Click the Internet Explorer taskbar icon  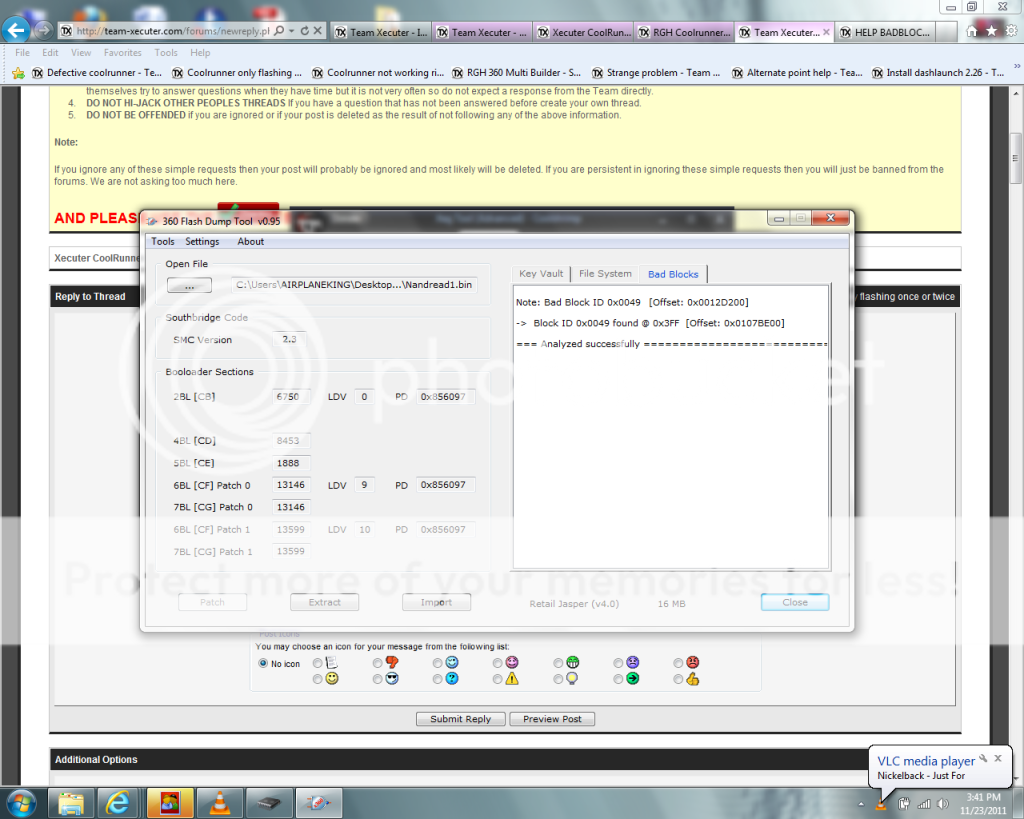[x=118, y=802]
